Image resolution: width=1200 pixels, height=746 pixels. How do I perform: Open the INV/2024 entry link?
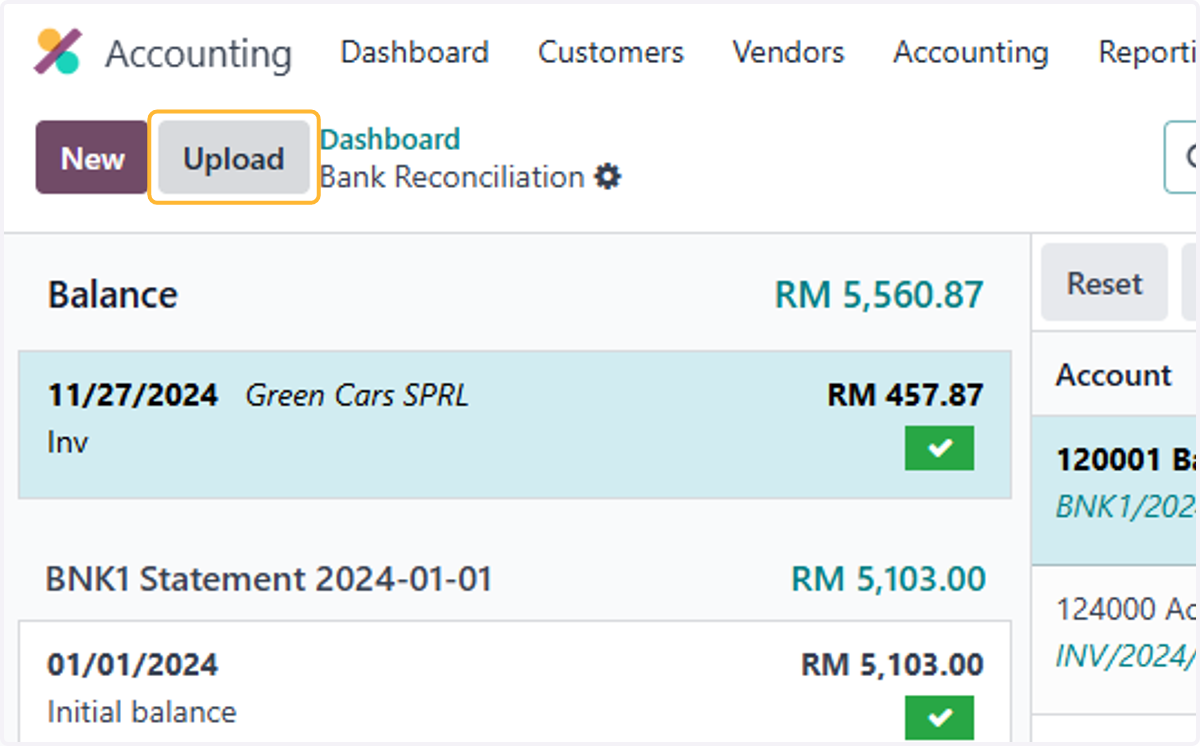[x=1126, y=656]
